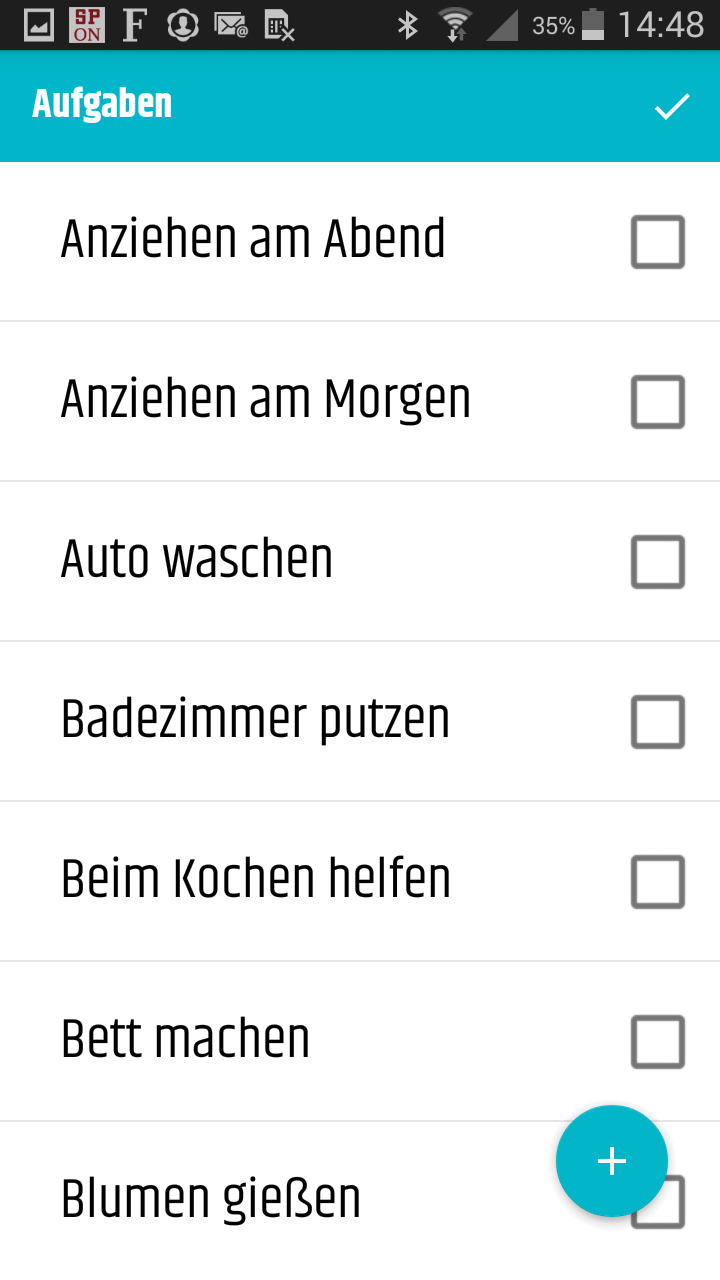Screen dimensions: 720x1280
Task: Tap the Blumen gießen task label
Action: [x=211, y=1200]
